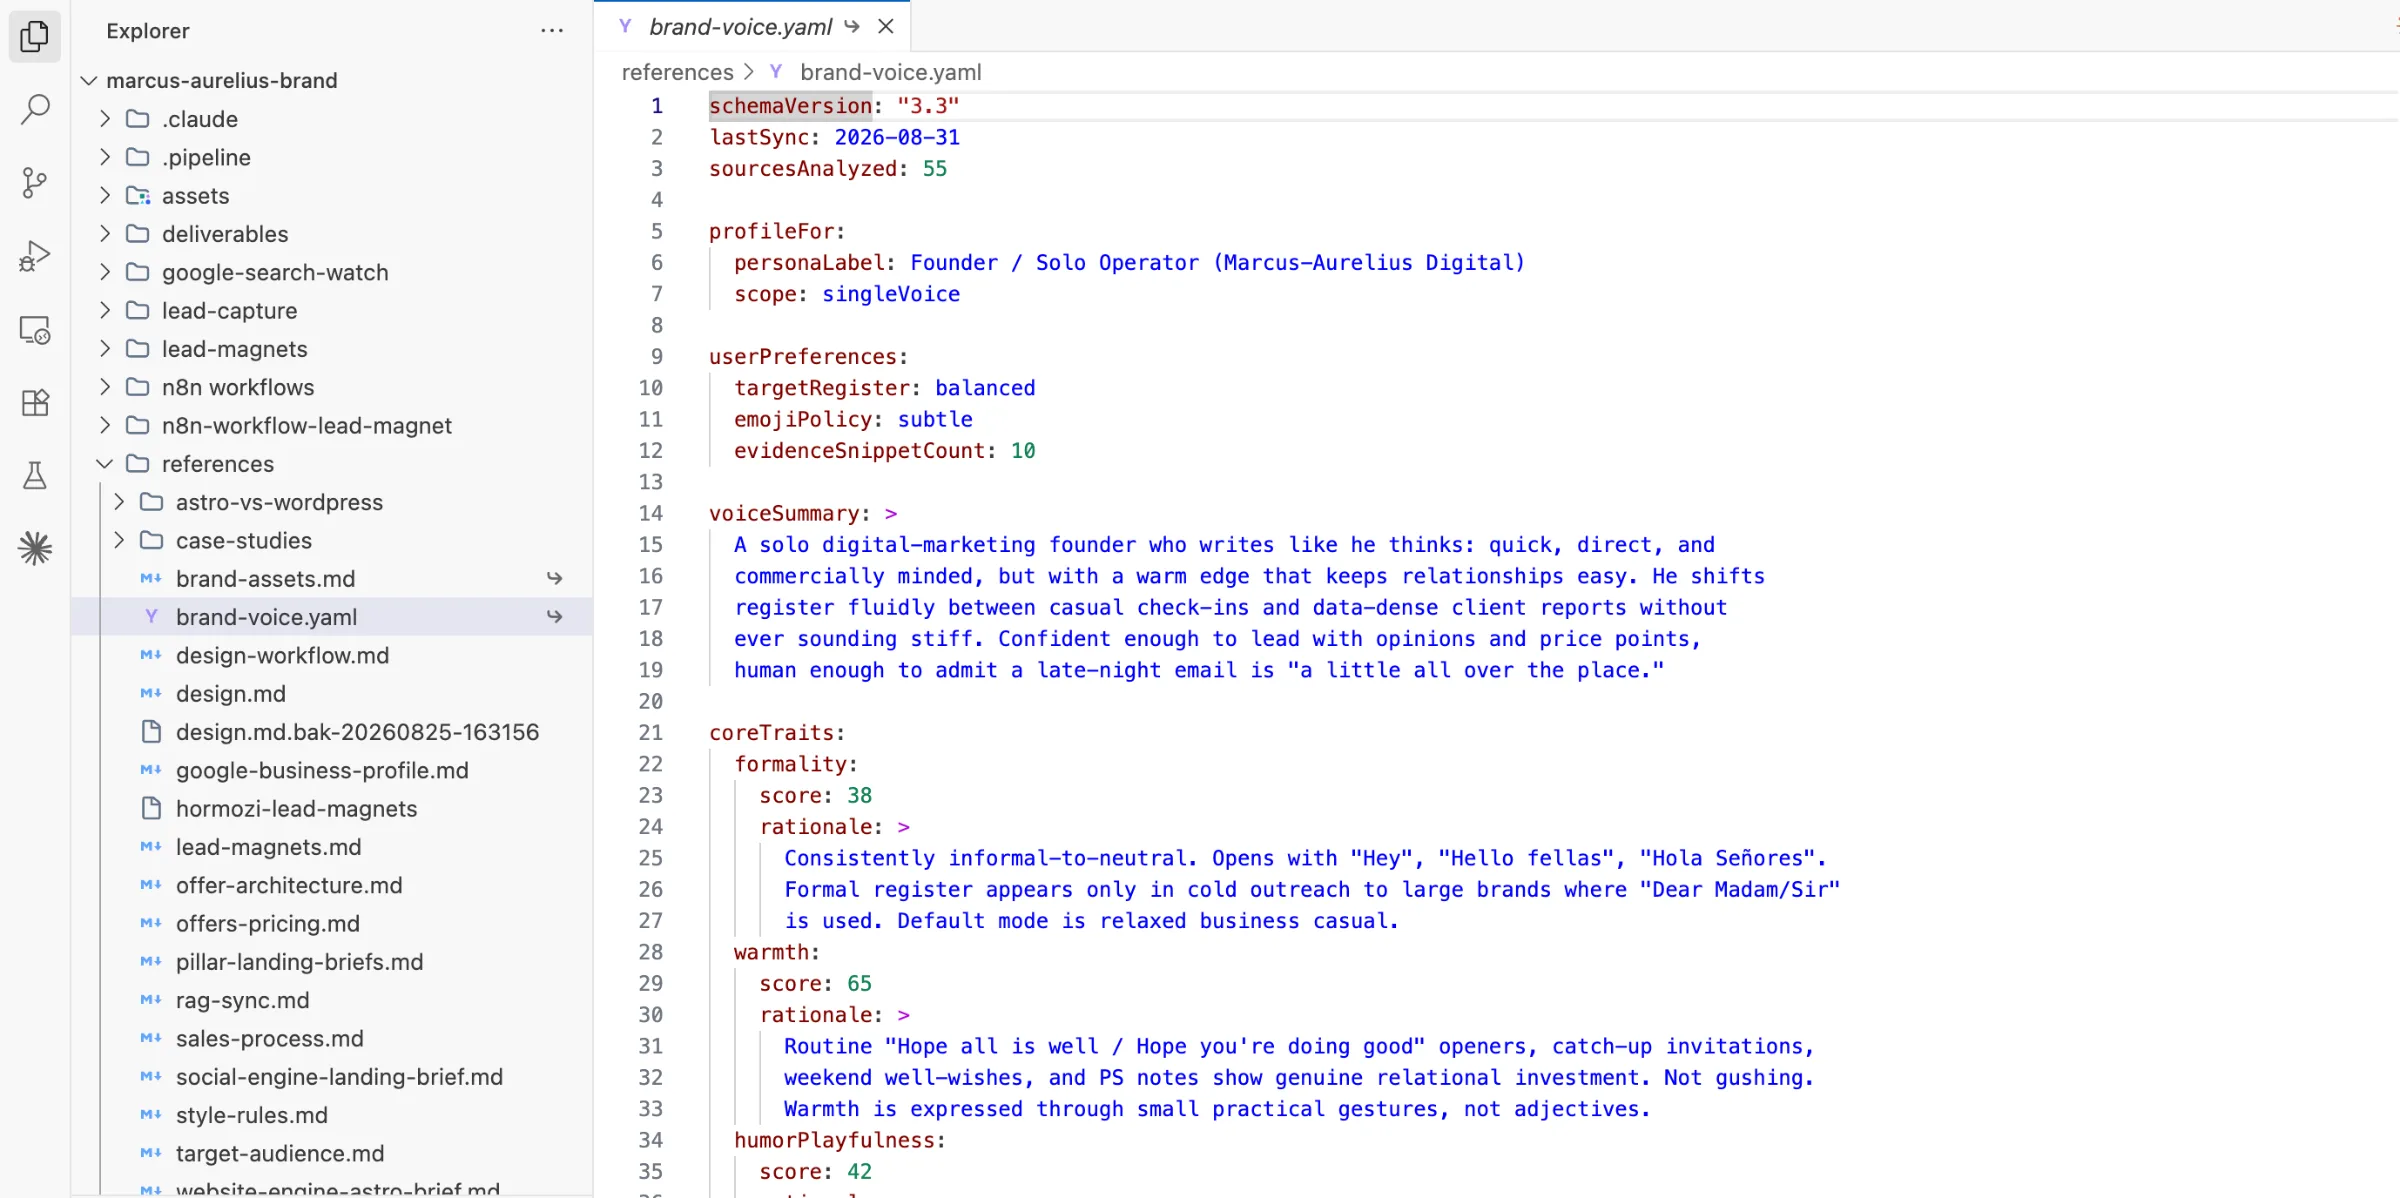Click the YAML icon in breadcrumb
The image size is (2400, 1198).
[776, 72]
